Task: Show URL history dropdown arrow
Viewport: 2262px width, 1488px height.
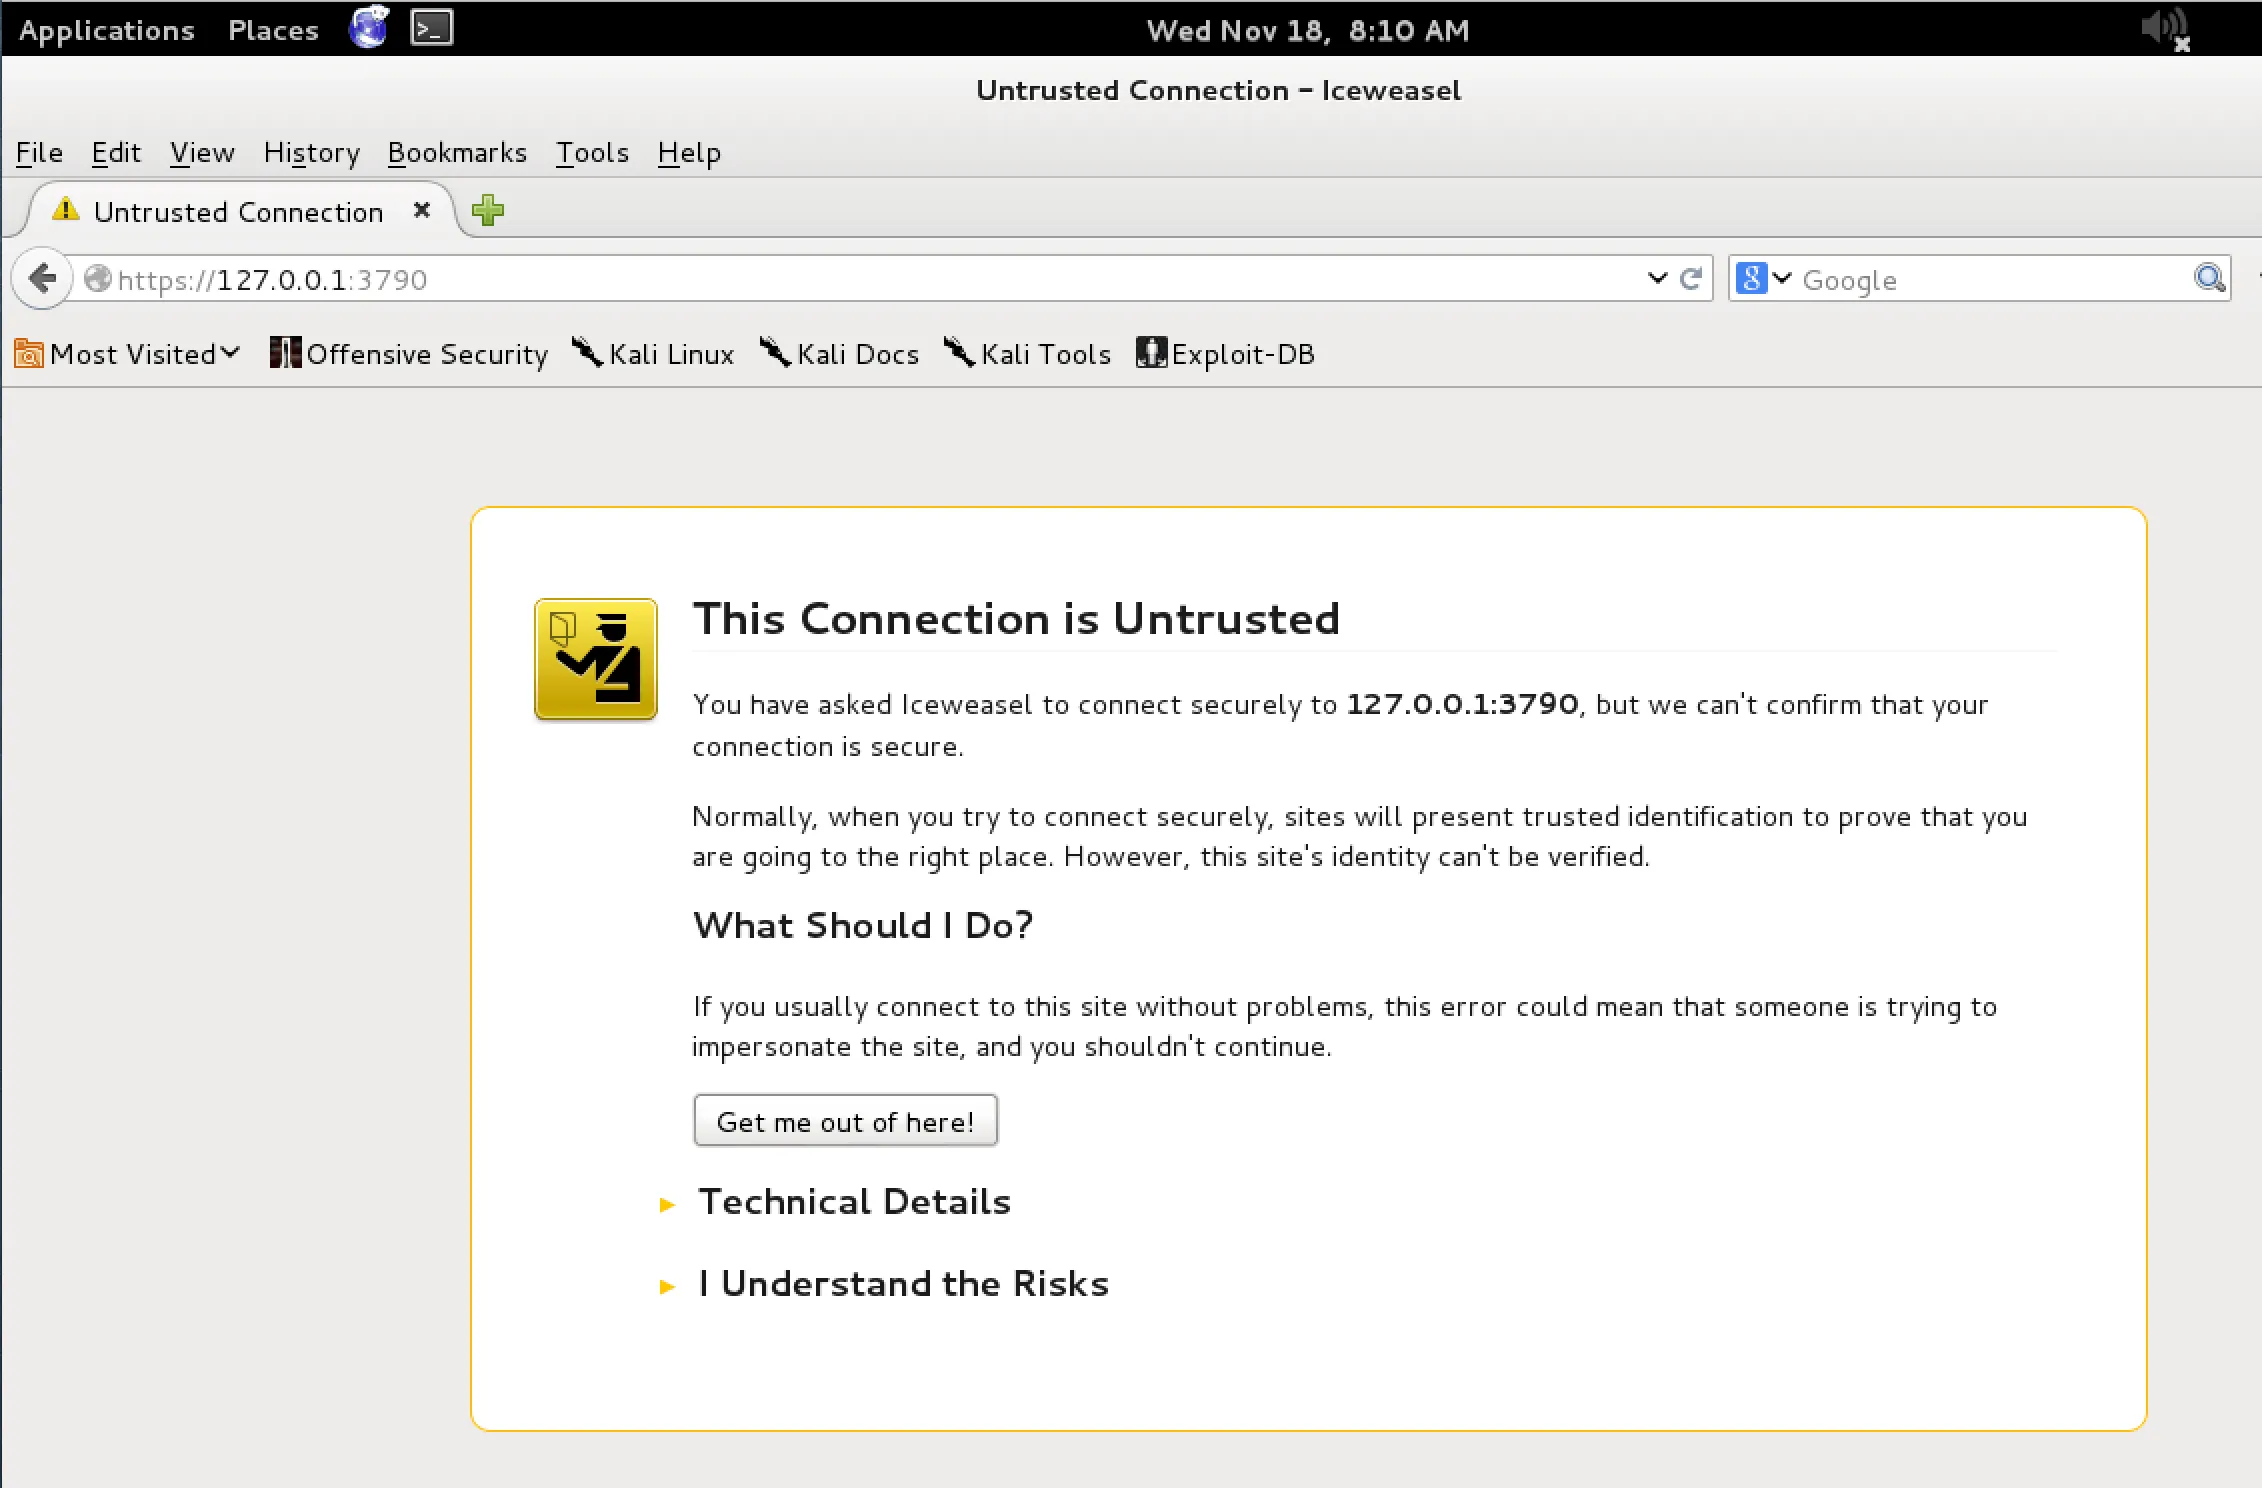Action: click(x=1657, y=278)
